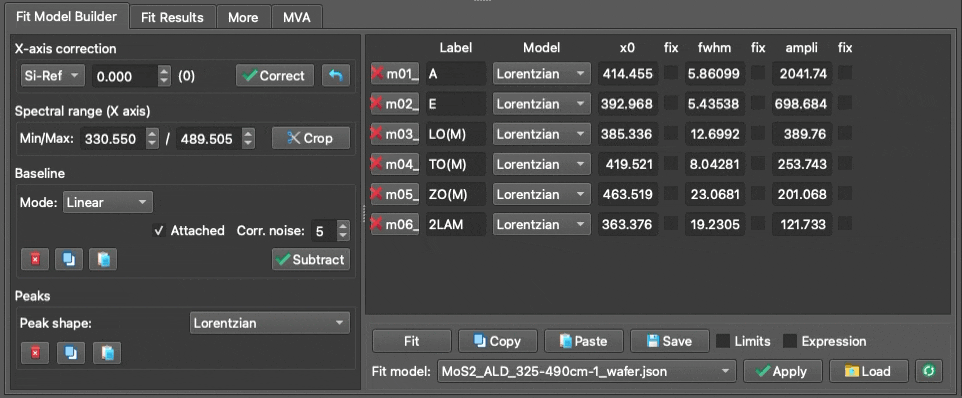The height and width of the screenshot is (398, 962).
Task: Click the Correct button
Action: 275,76
